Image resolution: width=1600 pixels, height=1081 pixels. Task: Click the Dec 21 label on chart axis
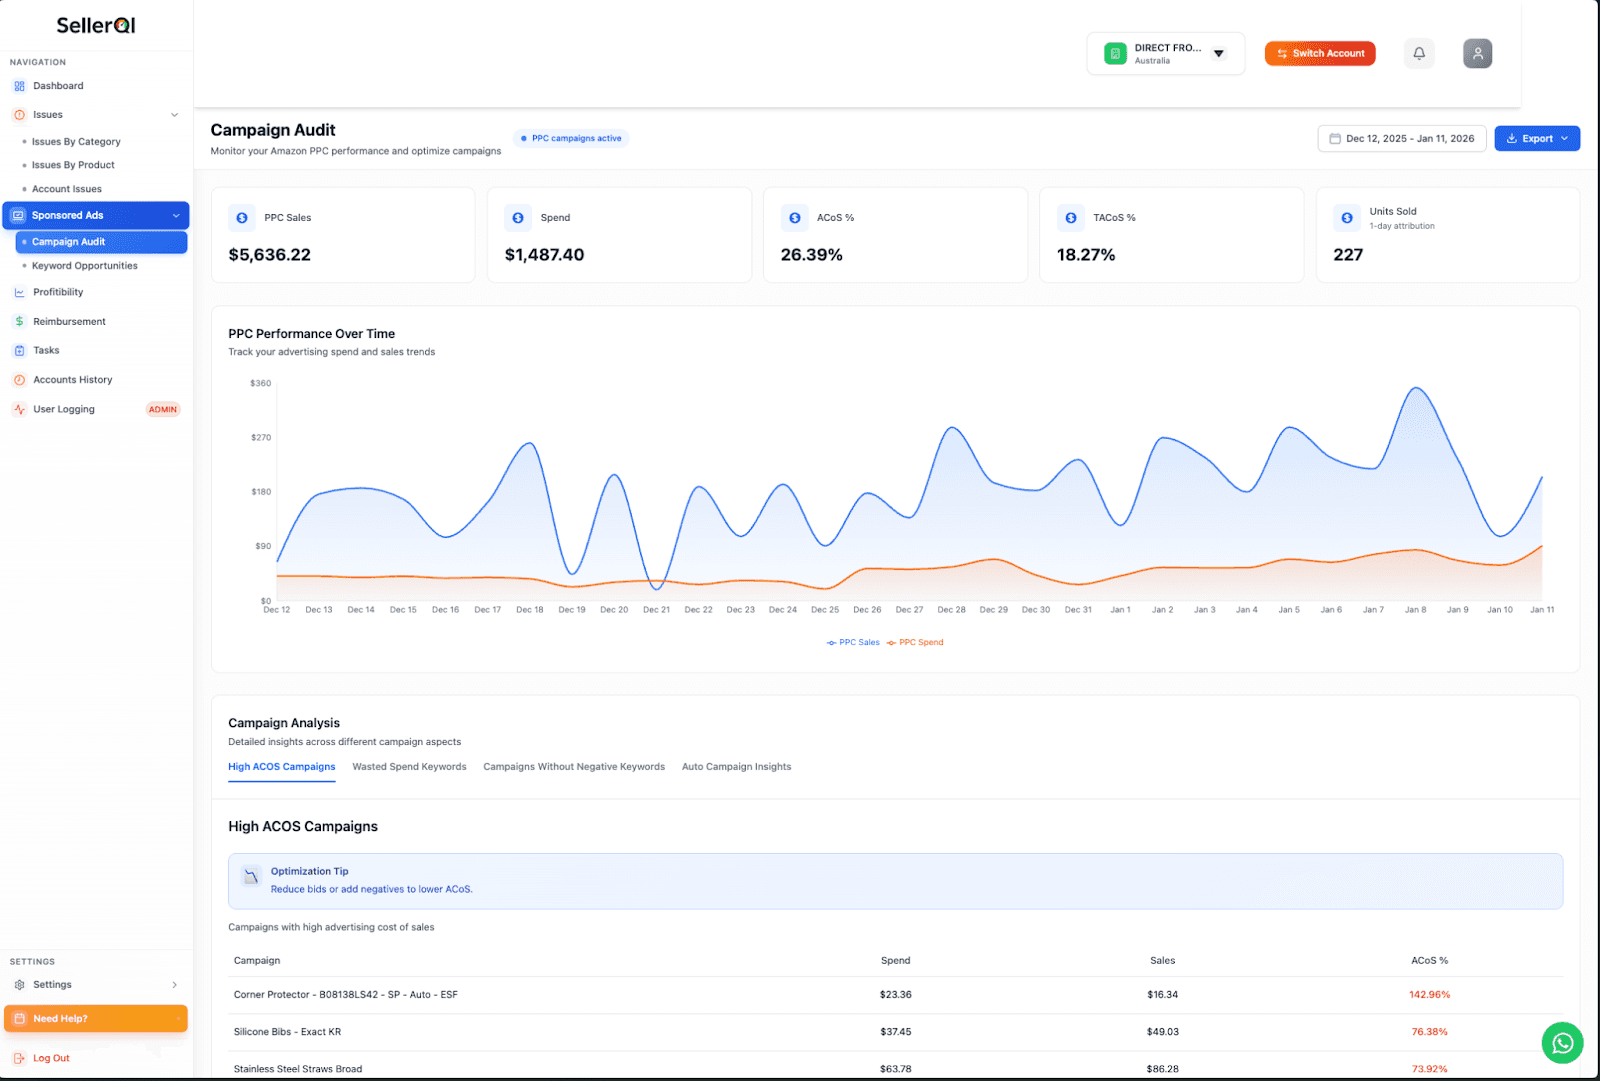pos(656,610)
